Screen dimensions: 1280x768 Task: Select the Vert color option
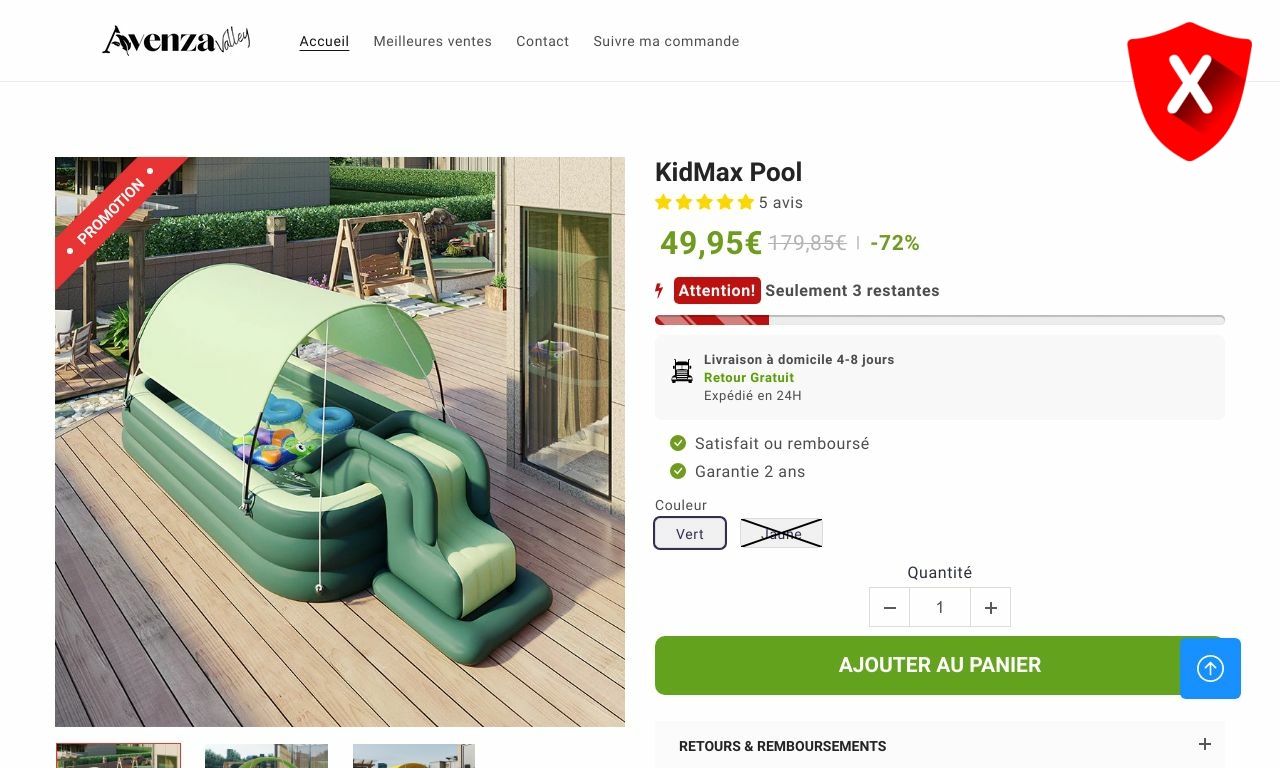pos(690,533)
